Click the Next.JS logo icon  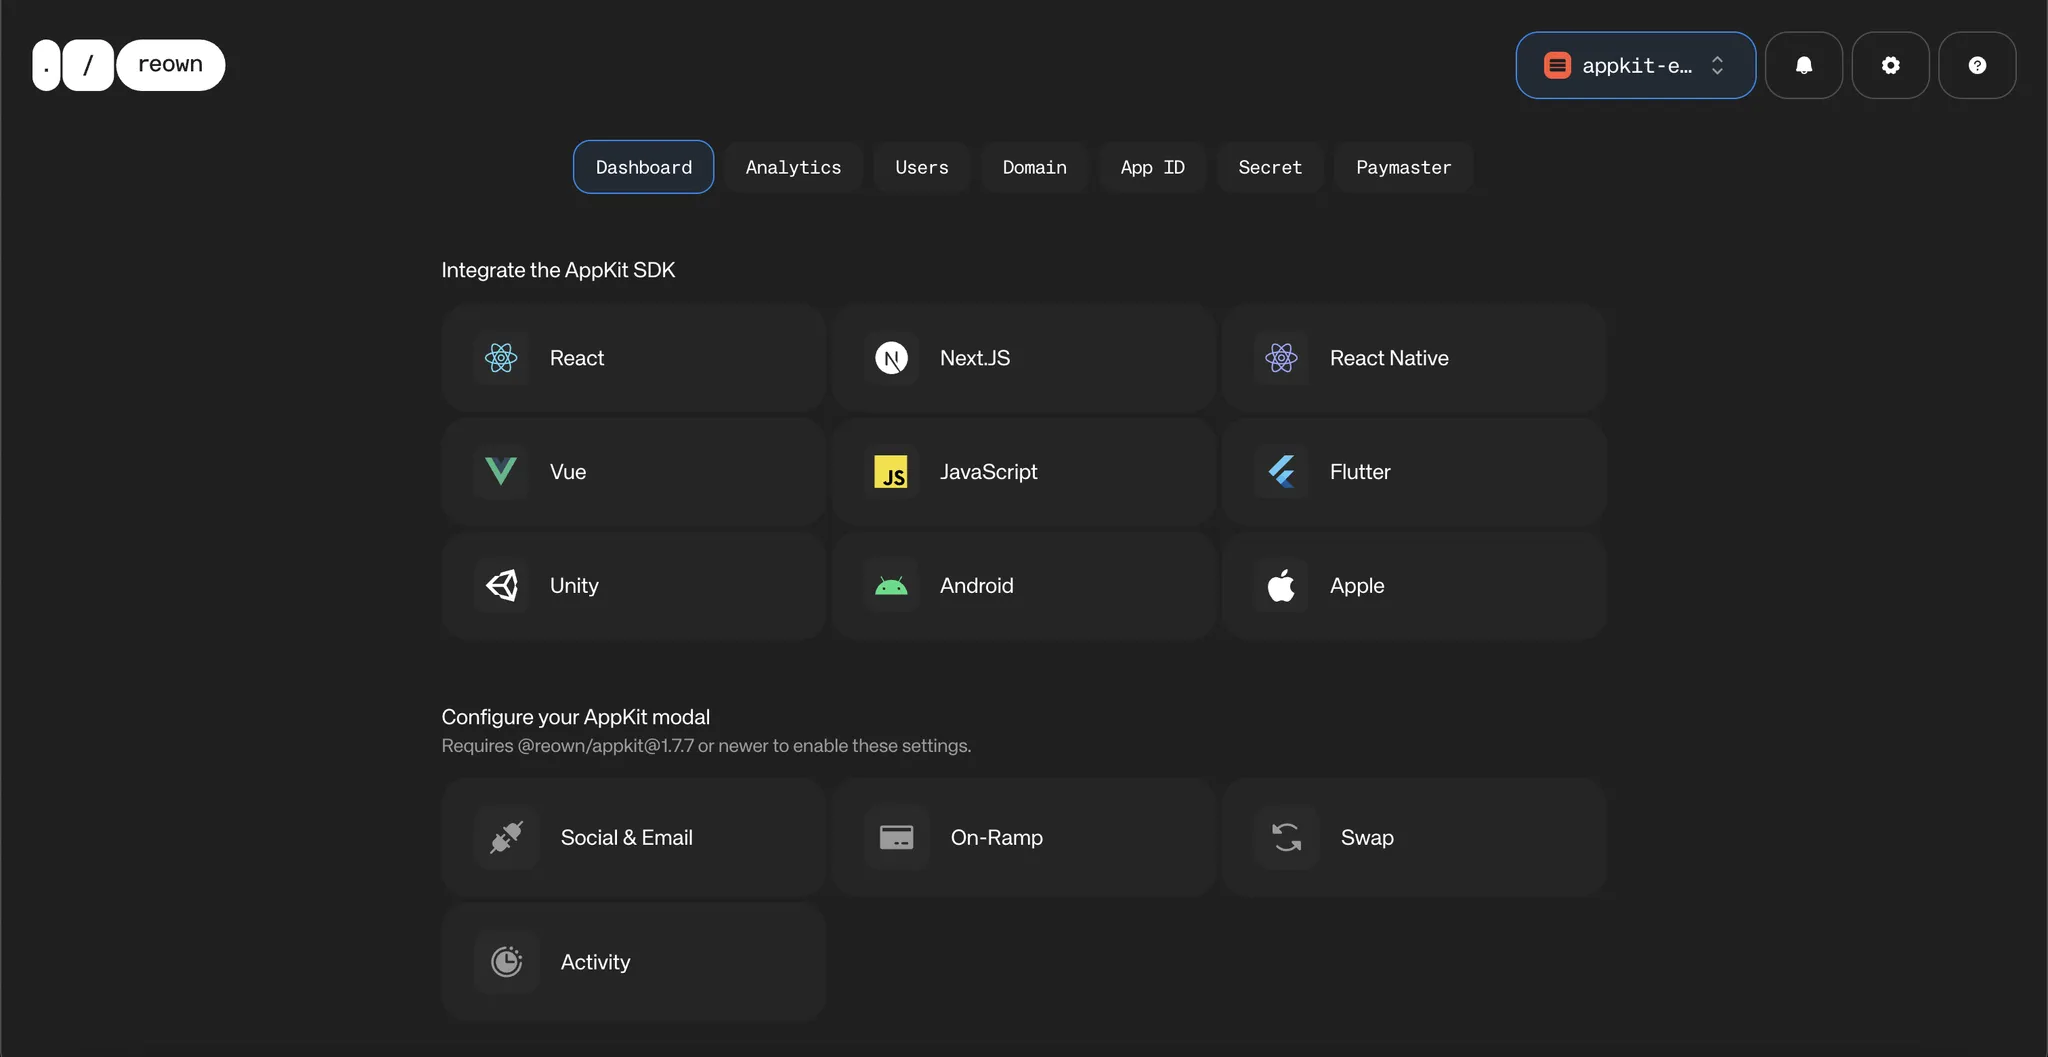pos(891,357)
